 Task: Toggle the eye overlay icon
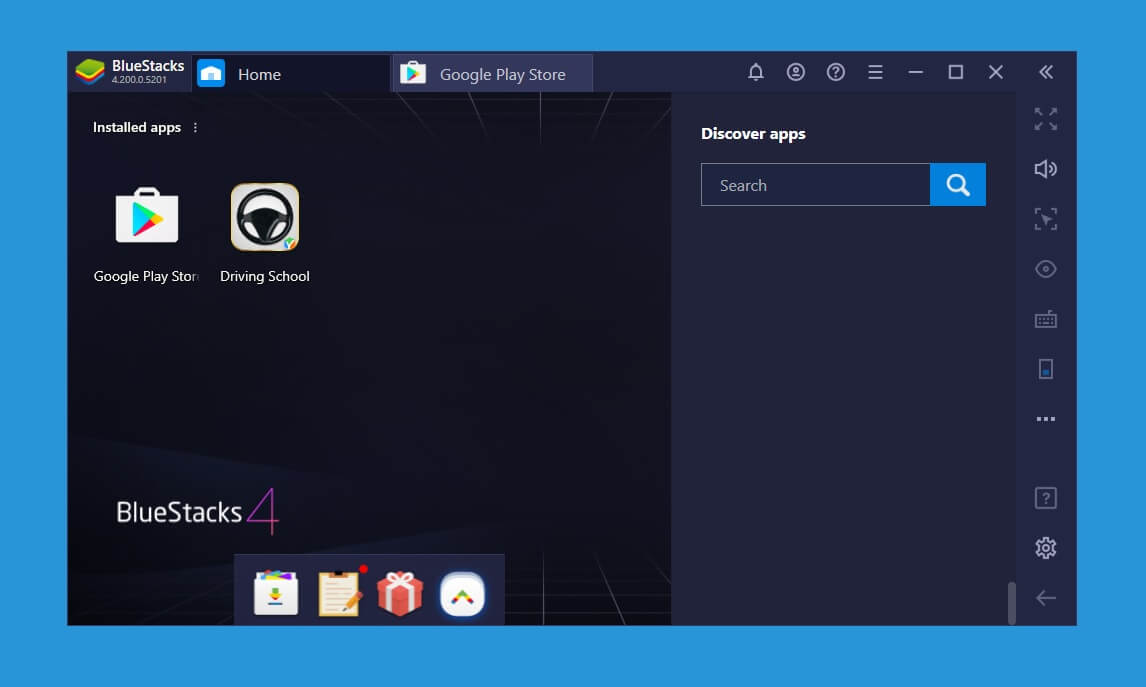tap(1046, 269)
